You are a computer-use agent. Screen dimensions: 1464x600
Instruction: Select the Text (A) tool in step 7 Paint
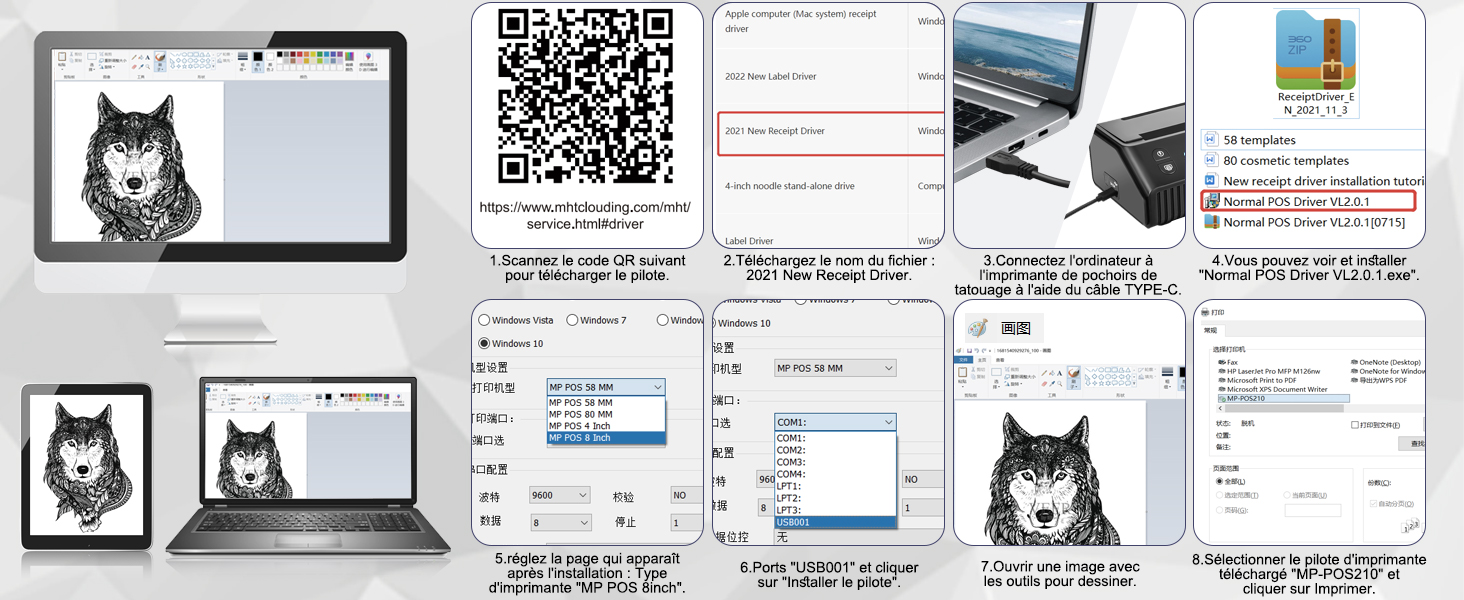click(x=1059, y=373)
